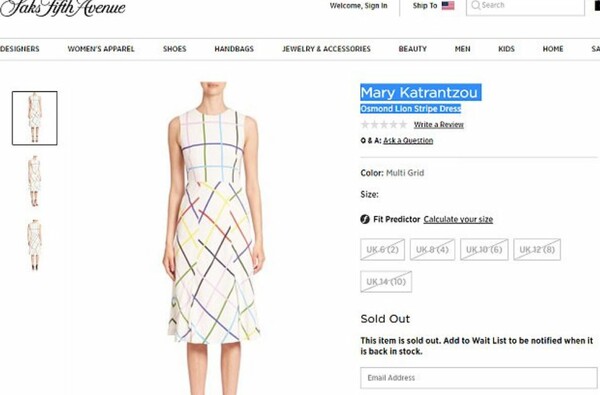
Task: Click Ask a Question link
Action: click(x=408, y=140)
